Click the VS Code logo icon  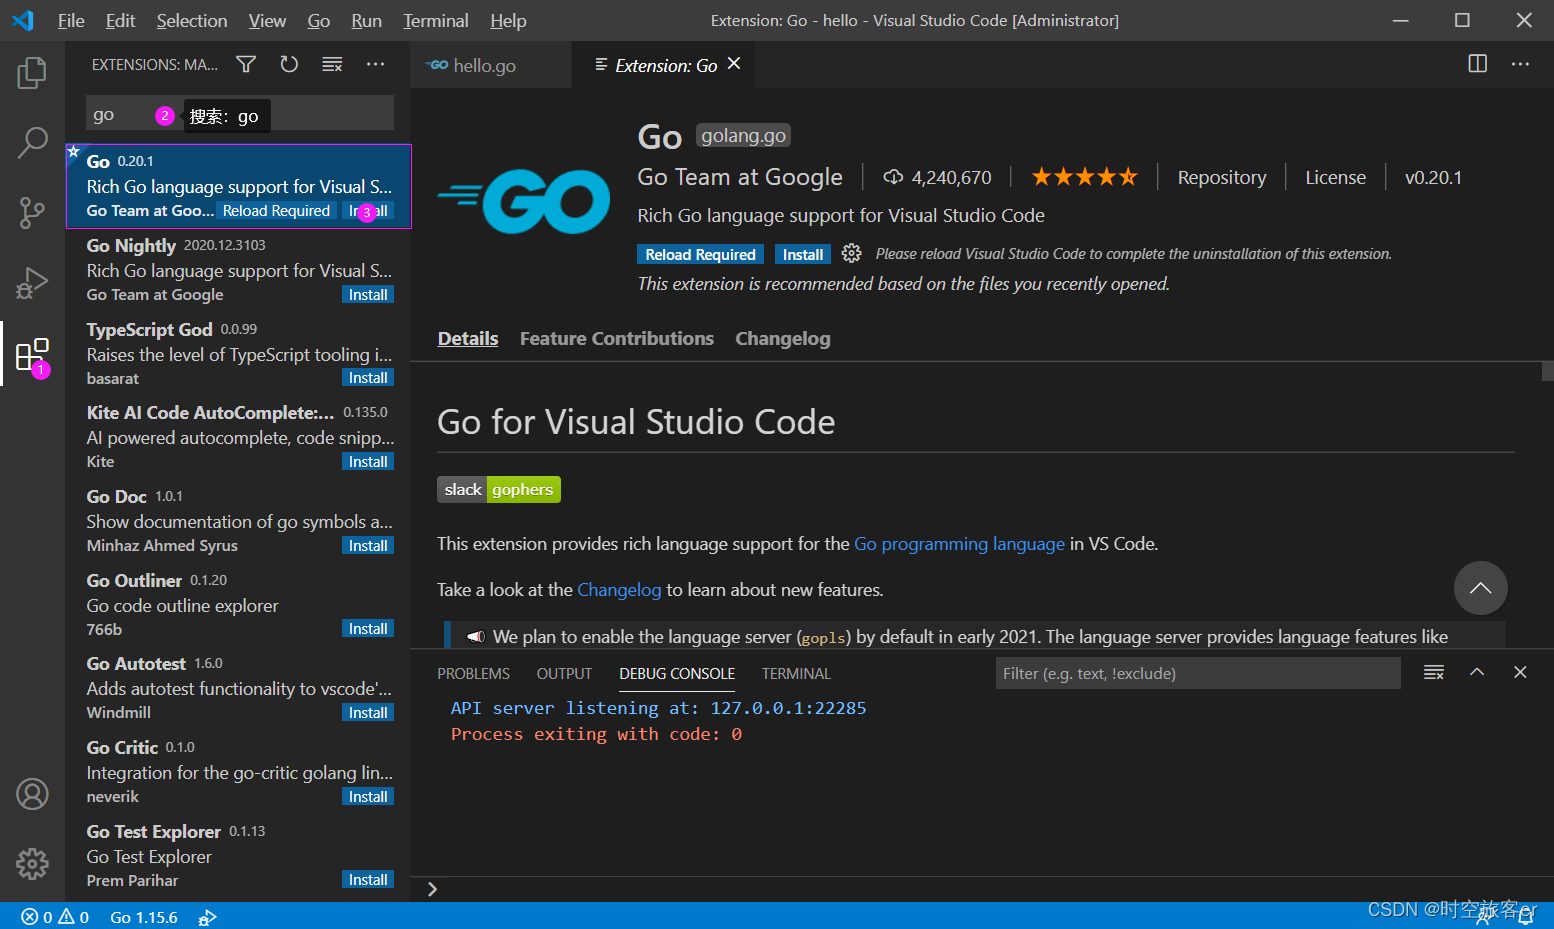tap(22, 20)
